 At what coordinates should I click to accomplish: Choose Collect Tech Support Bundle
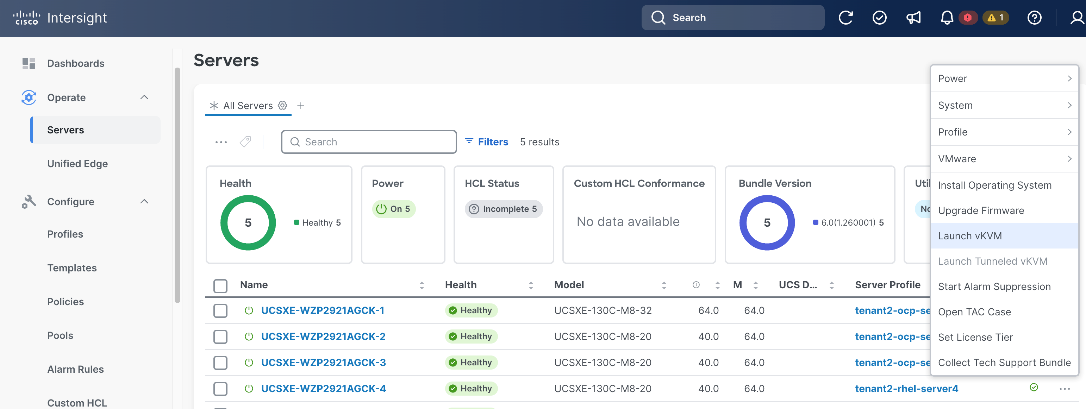(x=1004, y=363)
